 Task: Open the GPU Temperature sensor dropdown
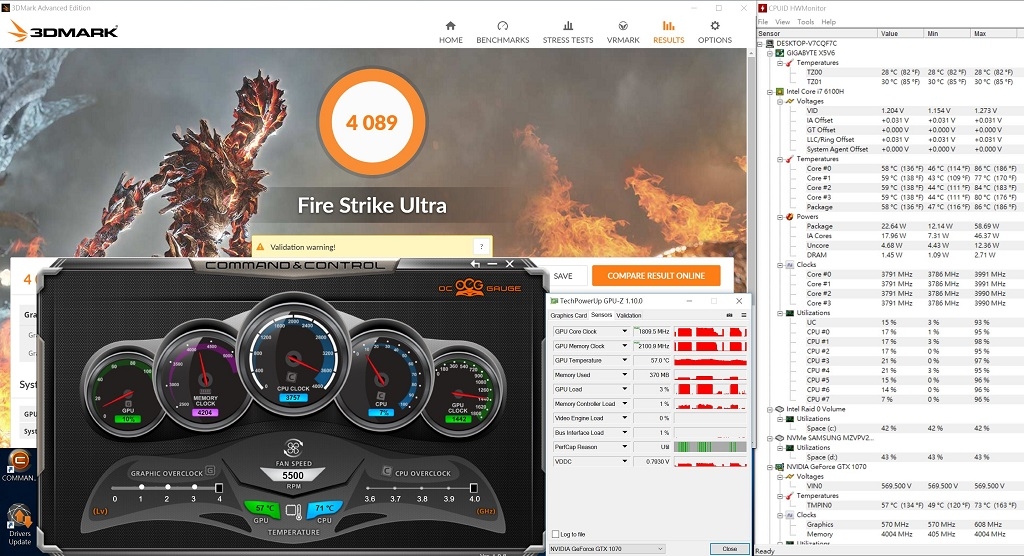(624, 360)
